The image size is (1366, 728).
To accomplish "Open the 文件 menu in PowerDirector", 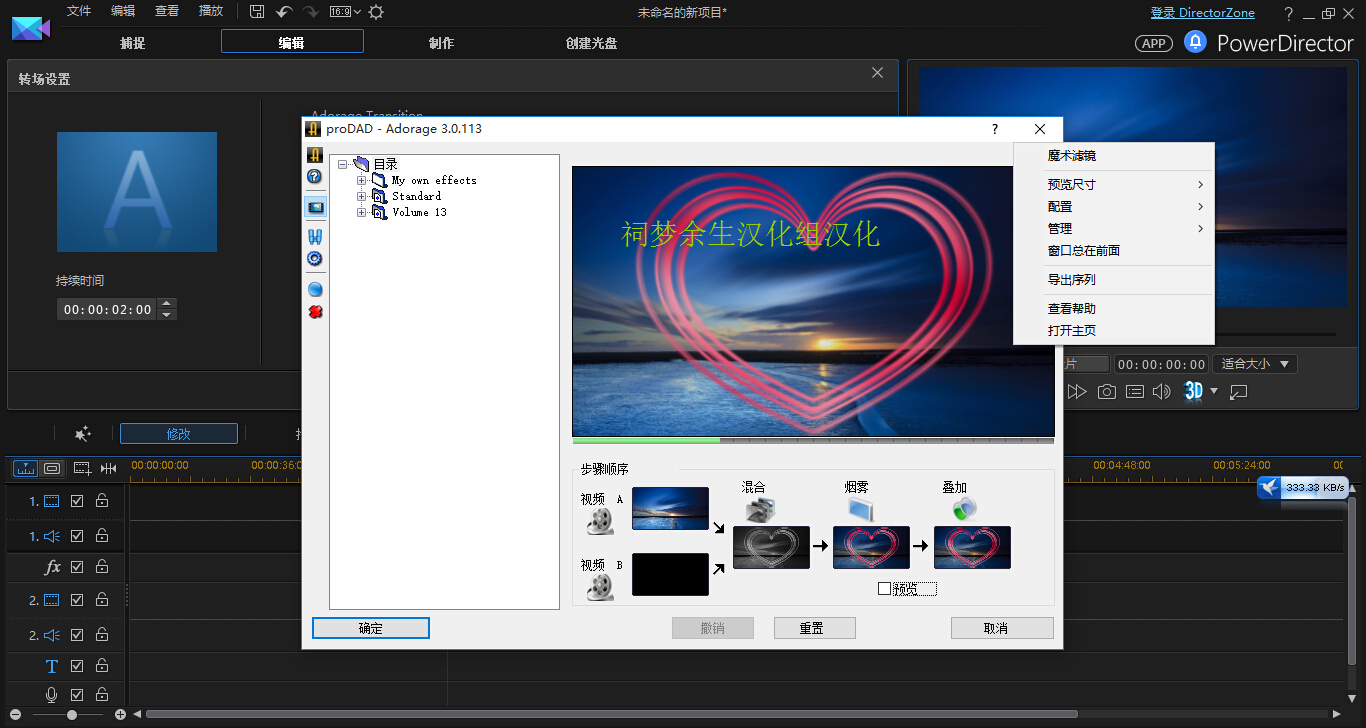I will click(x=78, y=11).
